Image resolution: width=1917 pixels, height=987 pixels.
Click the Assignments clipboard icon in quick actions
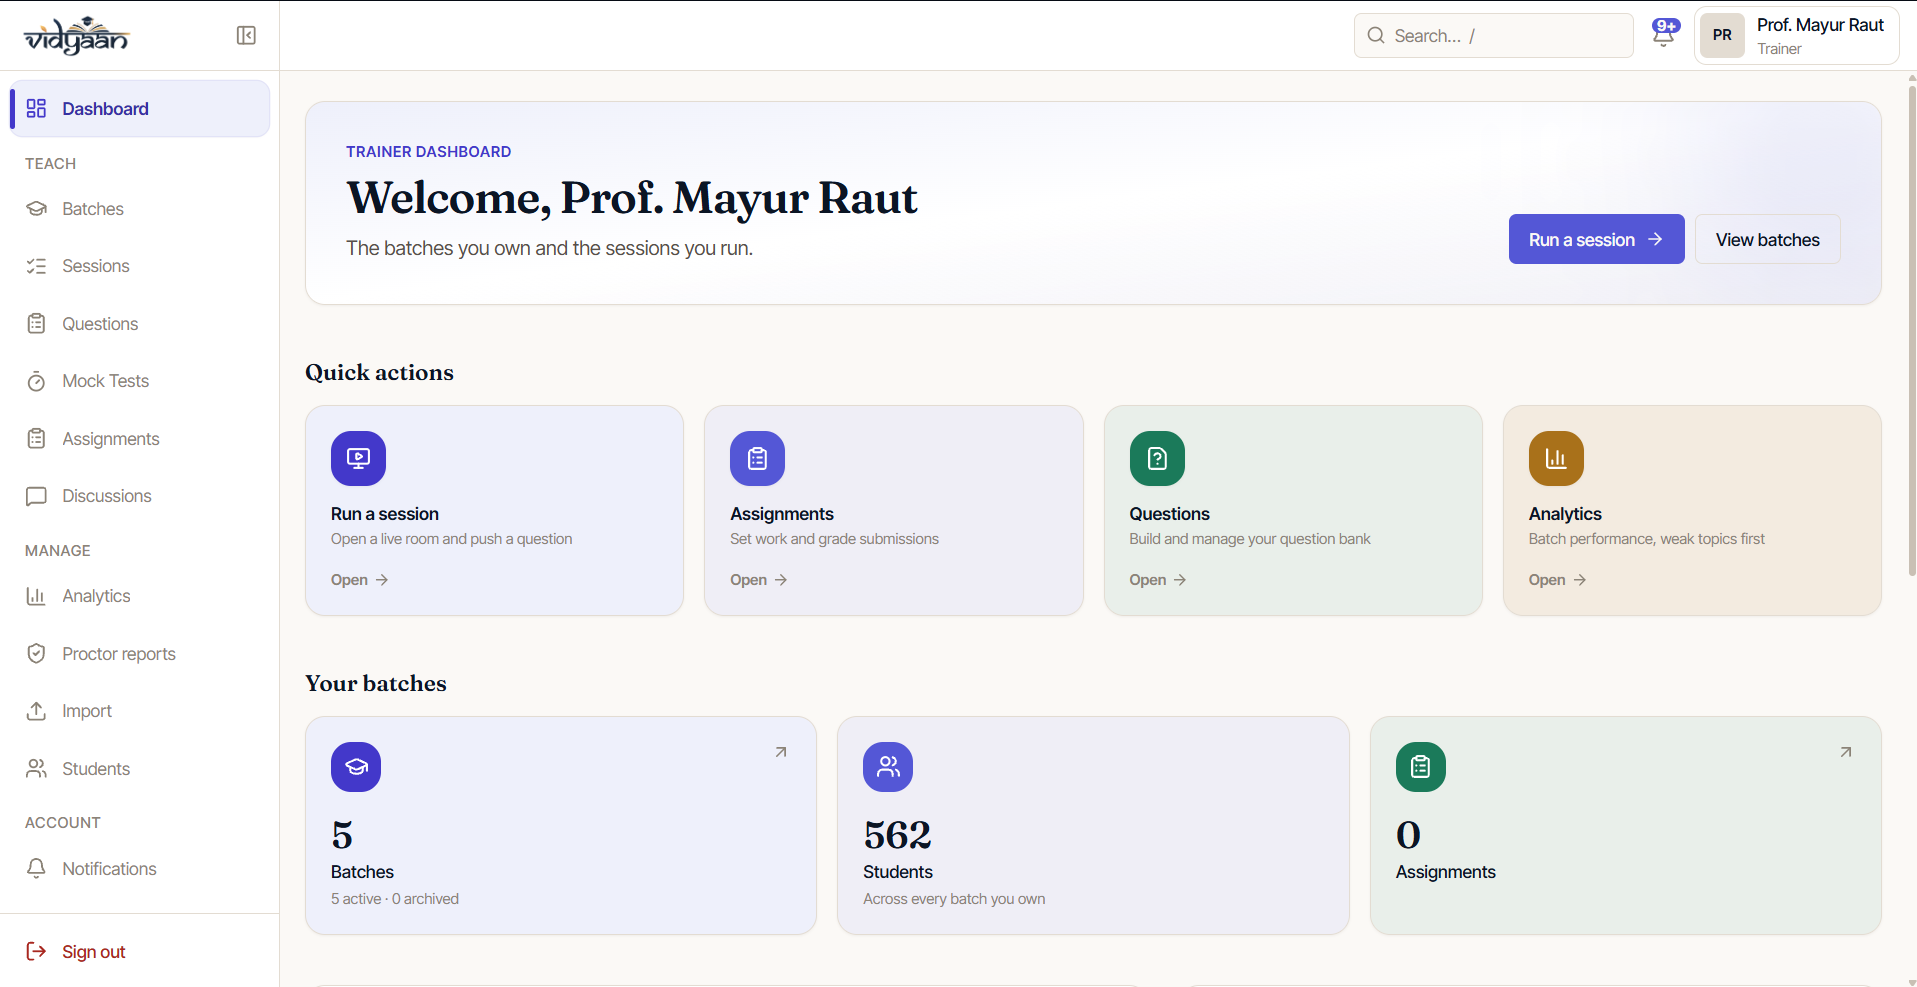click(757, 458)
